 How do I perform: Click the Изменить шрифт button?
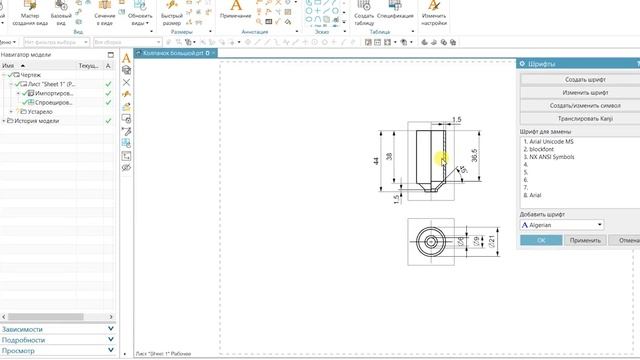pos(585,93)
